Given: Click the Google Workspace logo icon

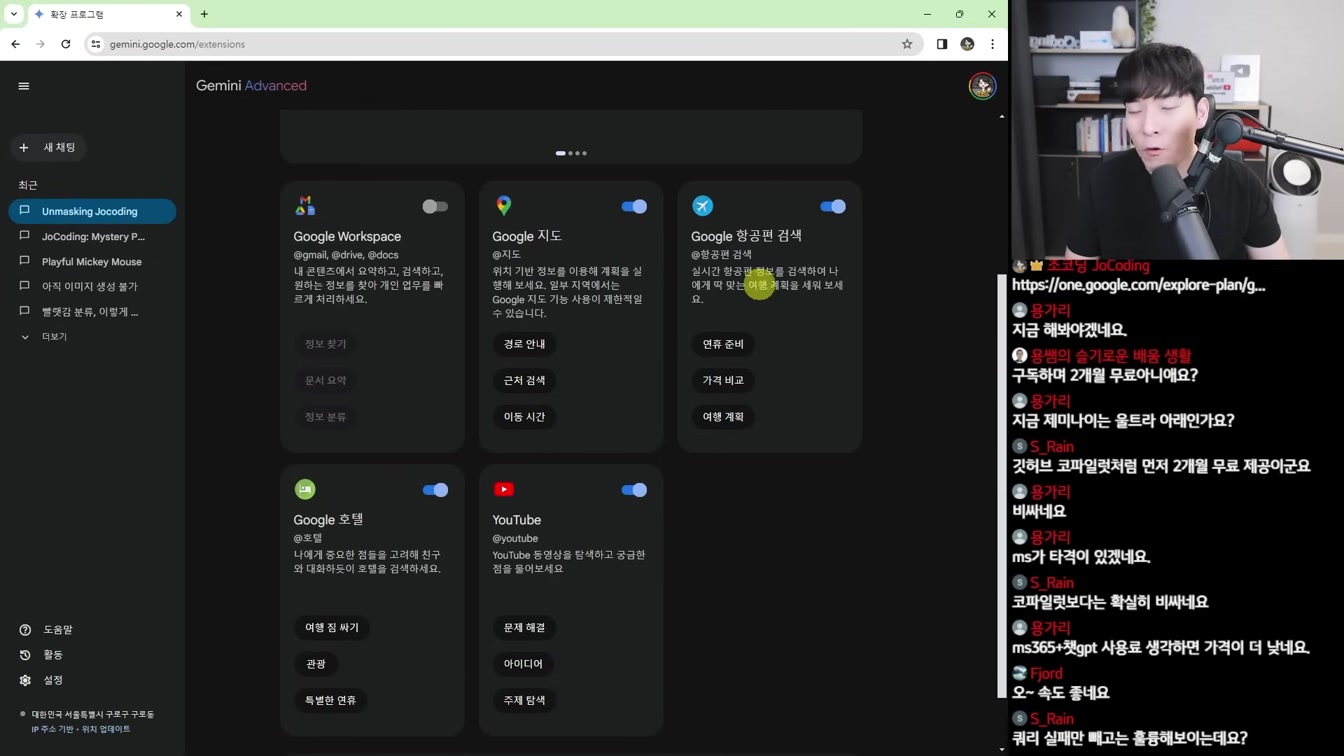Looking at the screenshot, I should (305, 206).
